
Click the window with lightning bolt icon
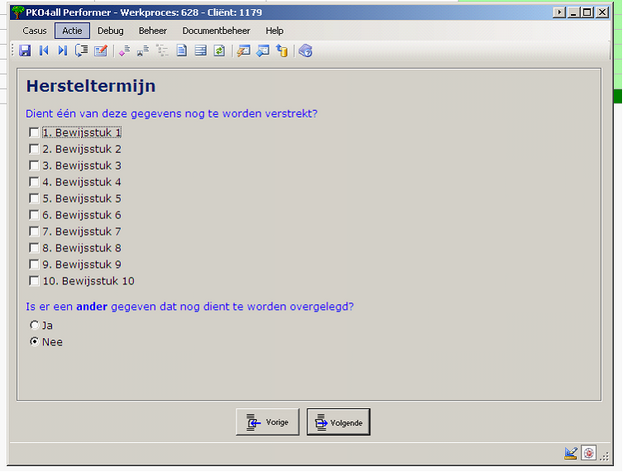(244, 51)
